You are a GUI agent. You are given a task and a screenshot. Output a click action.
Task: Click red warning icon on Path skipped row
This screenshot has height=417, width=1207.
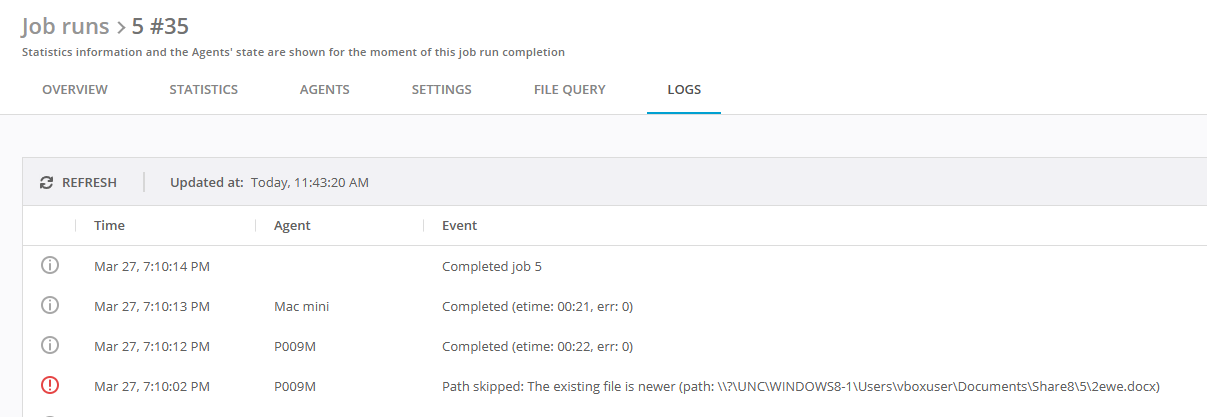[x=50, y=386]
